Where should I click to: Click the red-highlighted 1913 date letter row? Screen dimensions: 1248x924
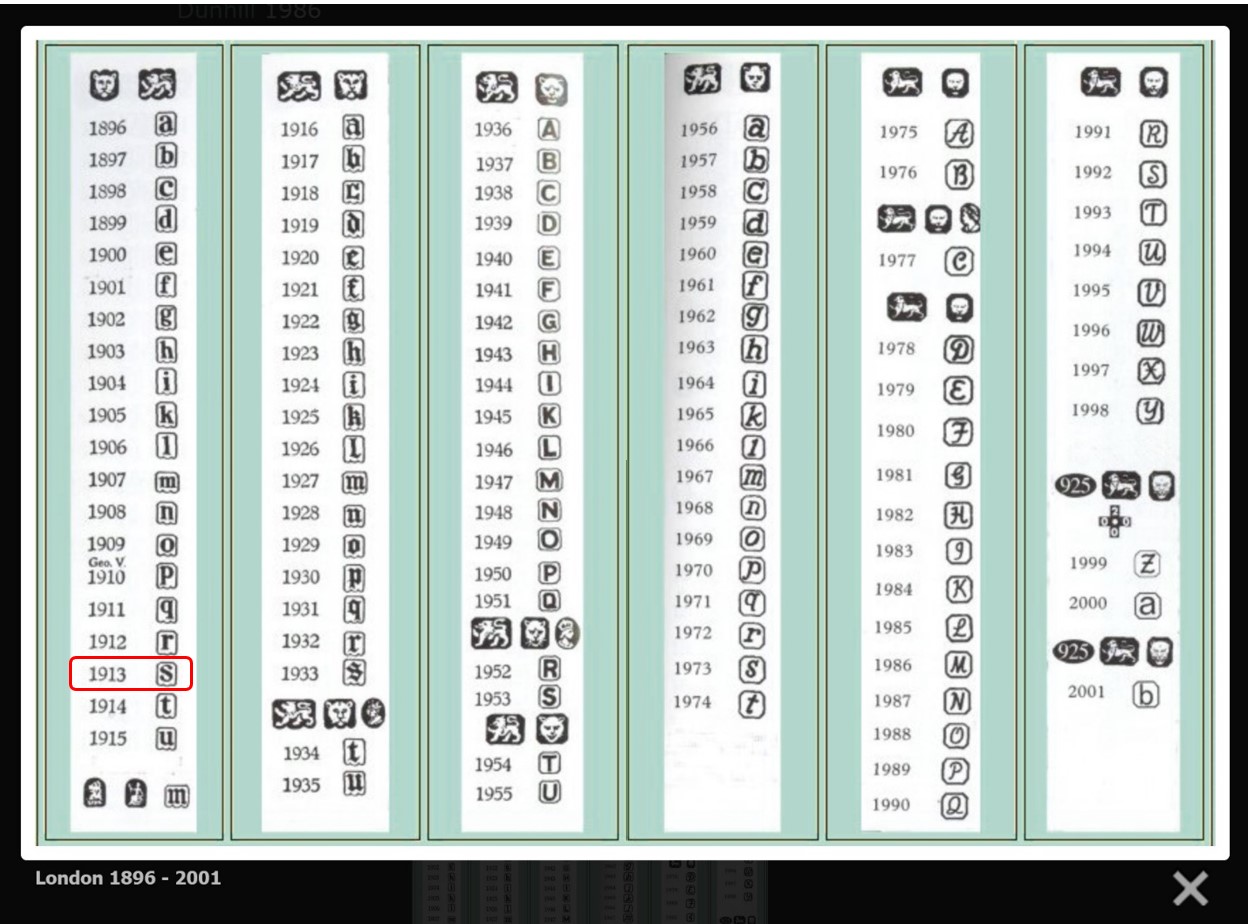click(x=130, y=674)
